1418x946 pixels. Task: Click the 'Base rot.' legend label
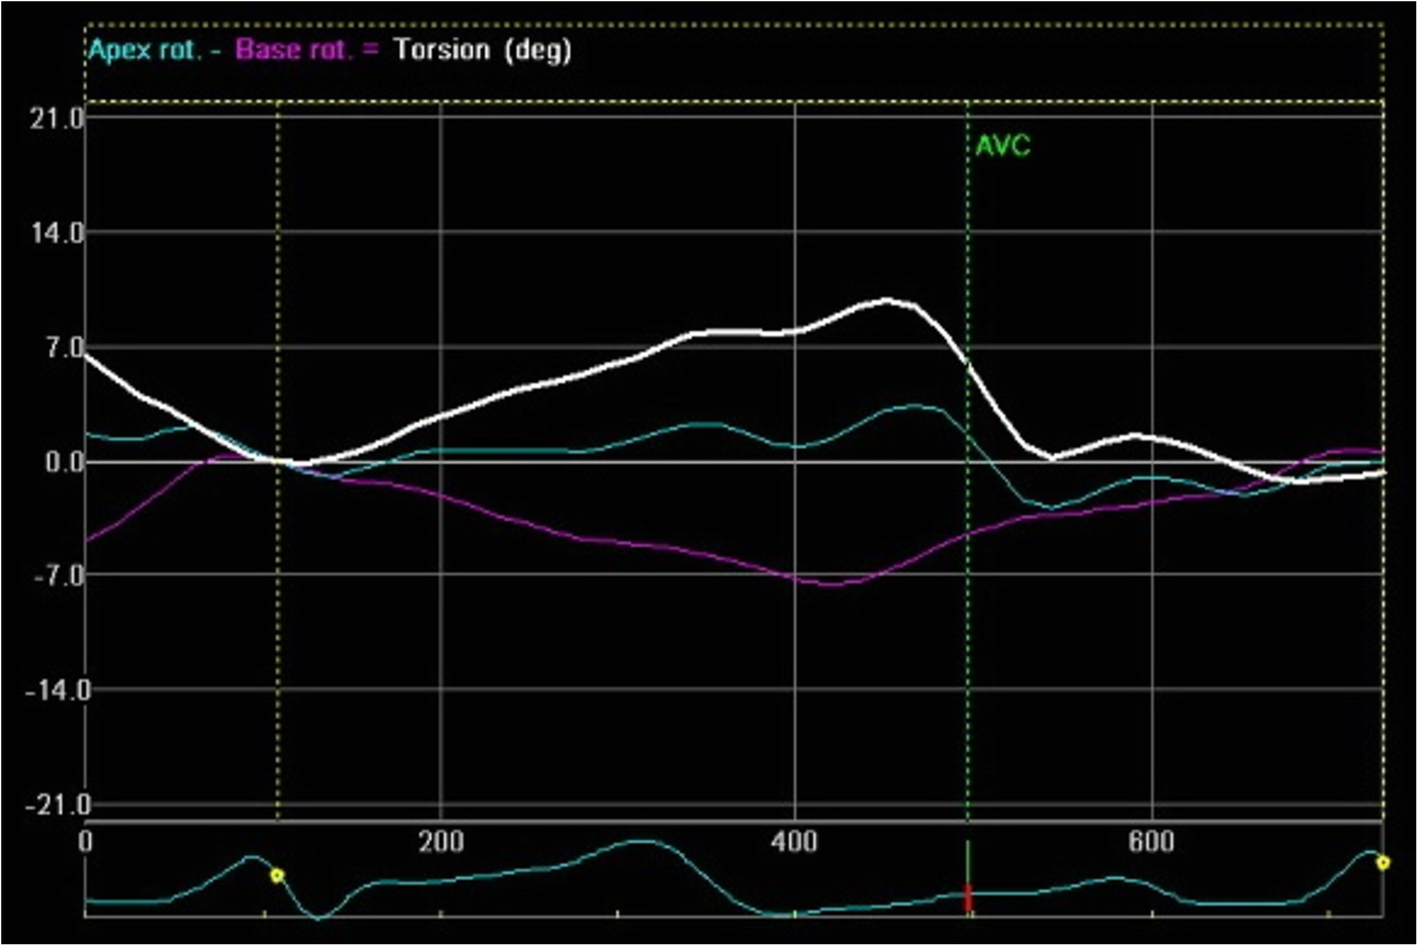[x=295, y=49]
